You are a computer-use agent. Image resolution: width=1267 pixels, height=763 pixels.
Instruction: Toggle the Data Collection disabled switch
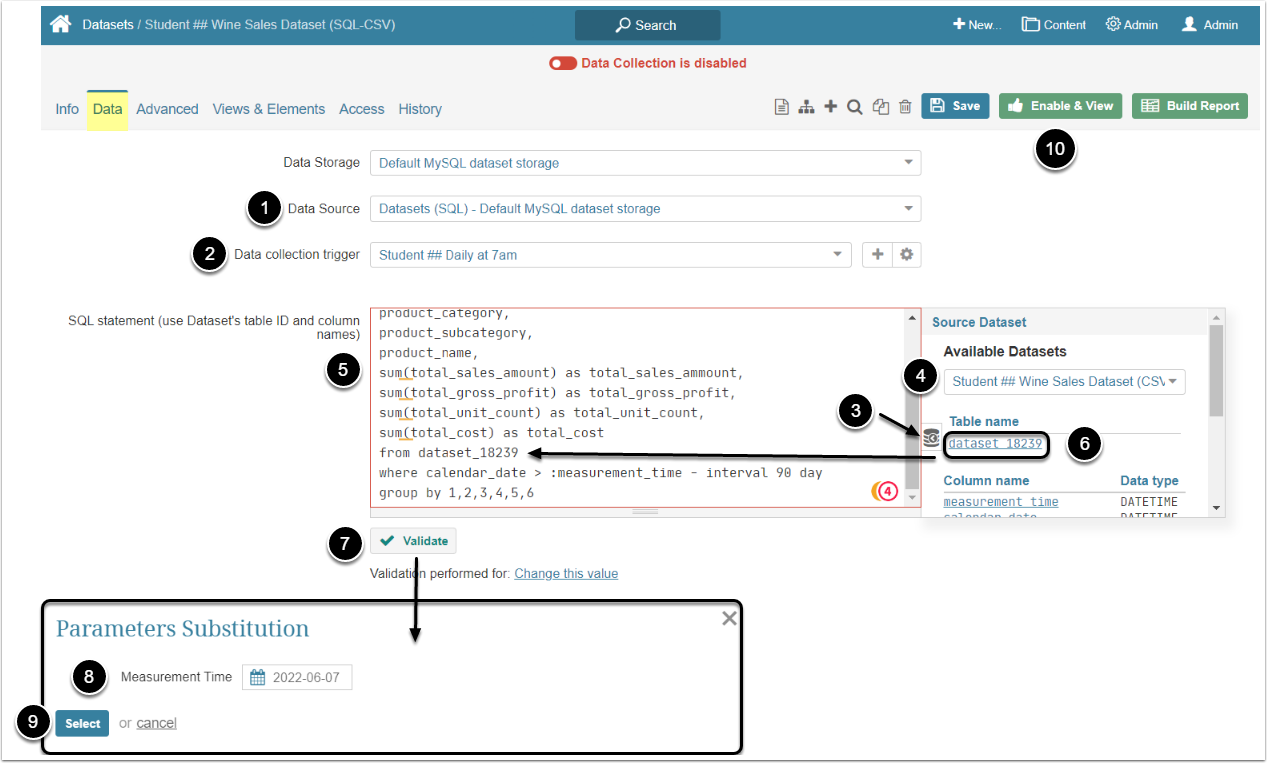pos(563,63)
